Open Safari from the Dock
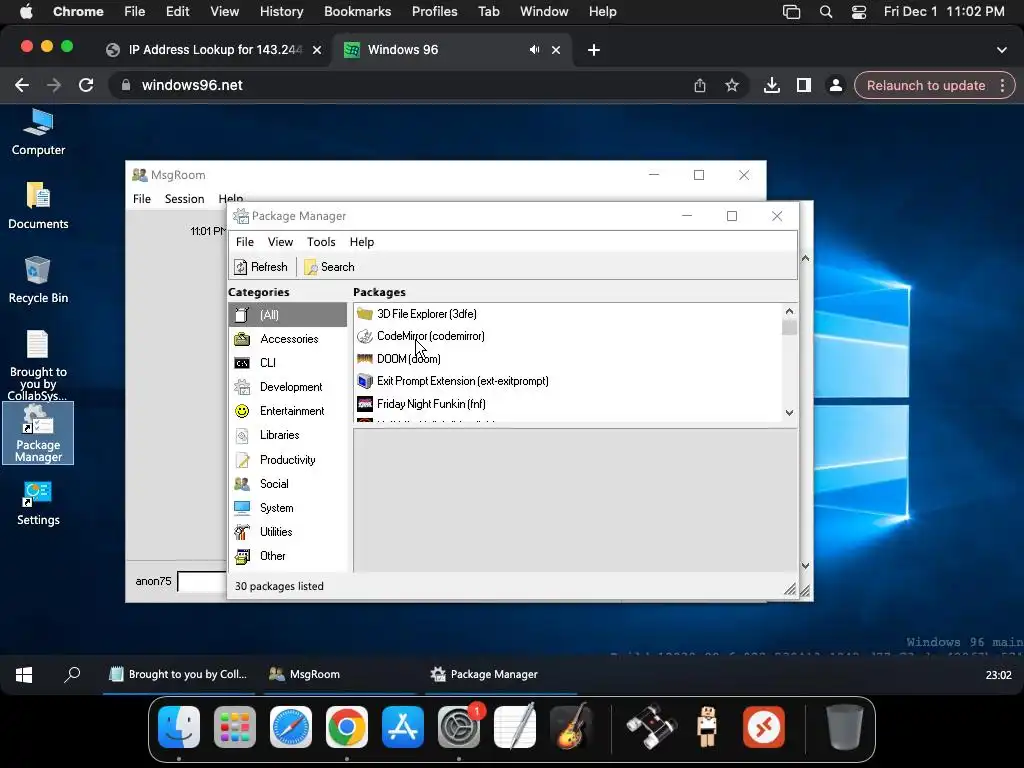Viewport: 1024px width, 768px height. (x=291, y=726)
